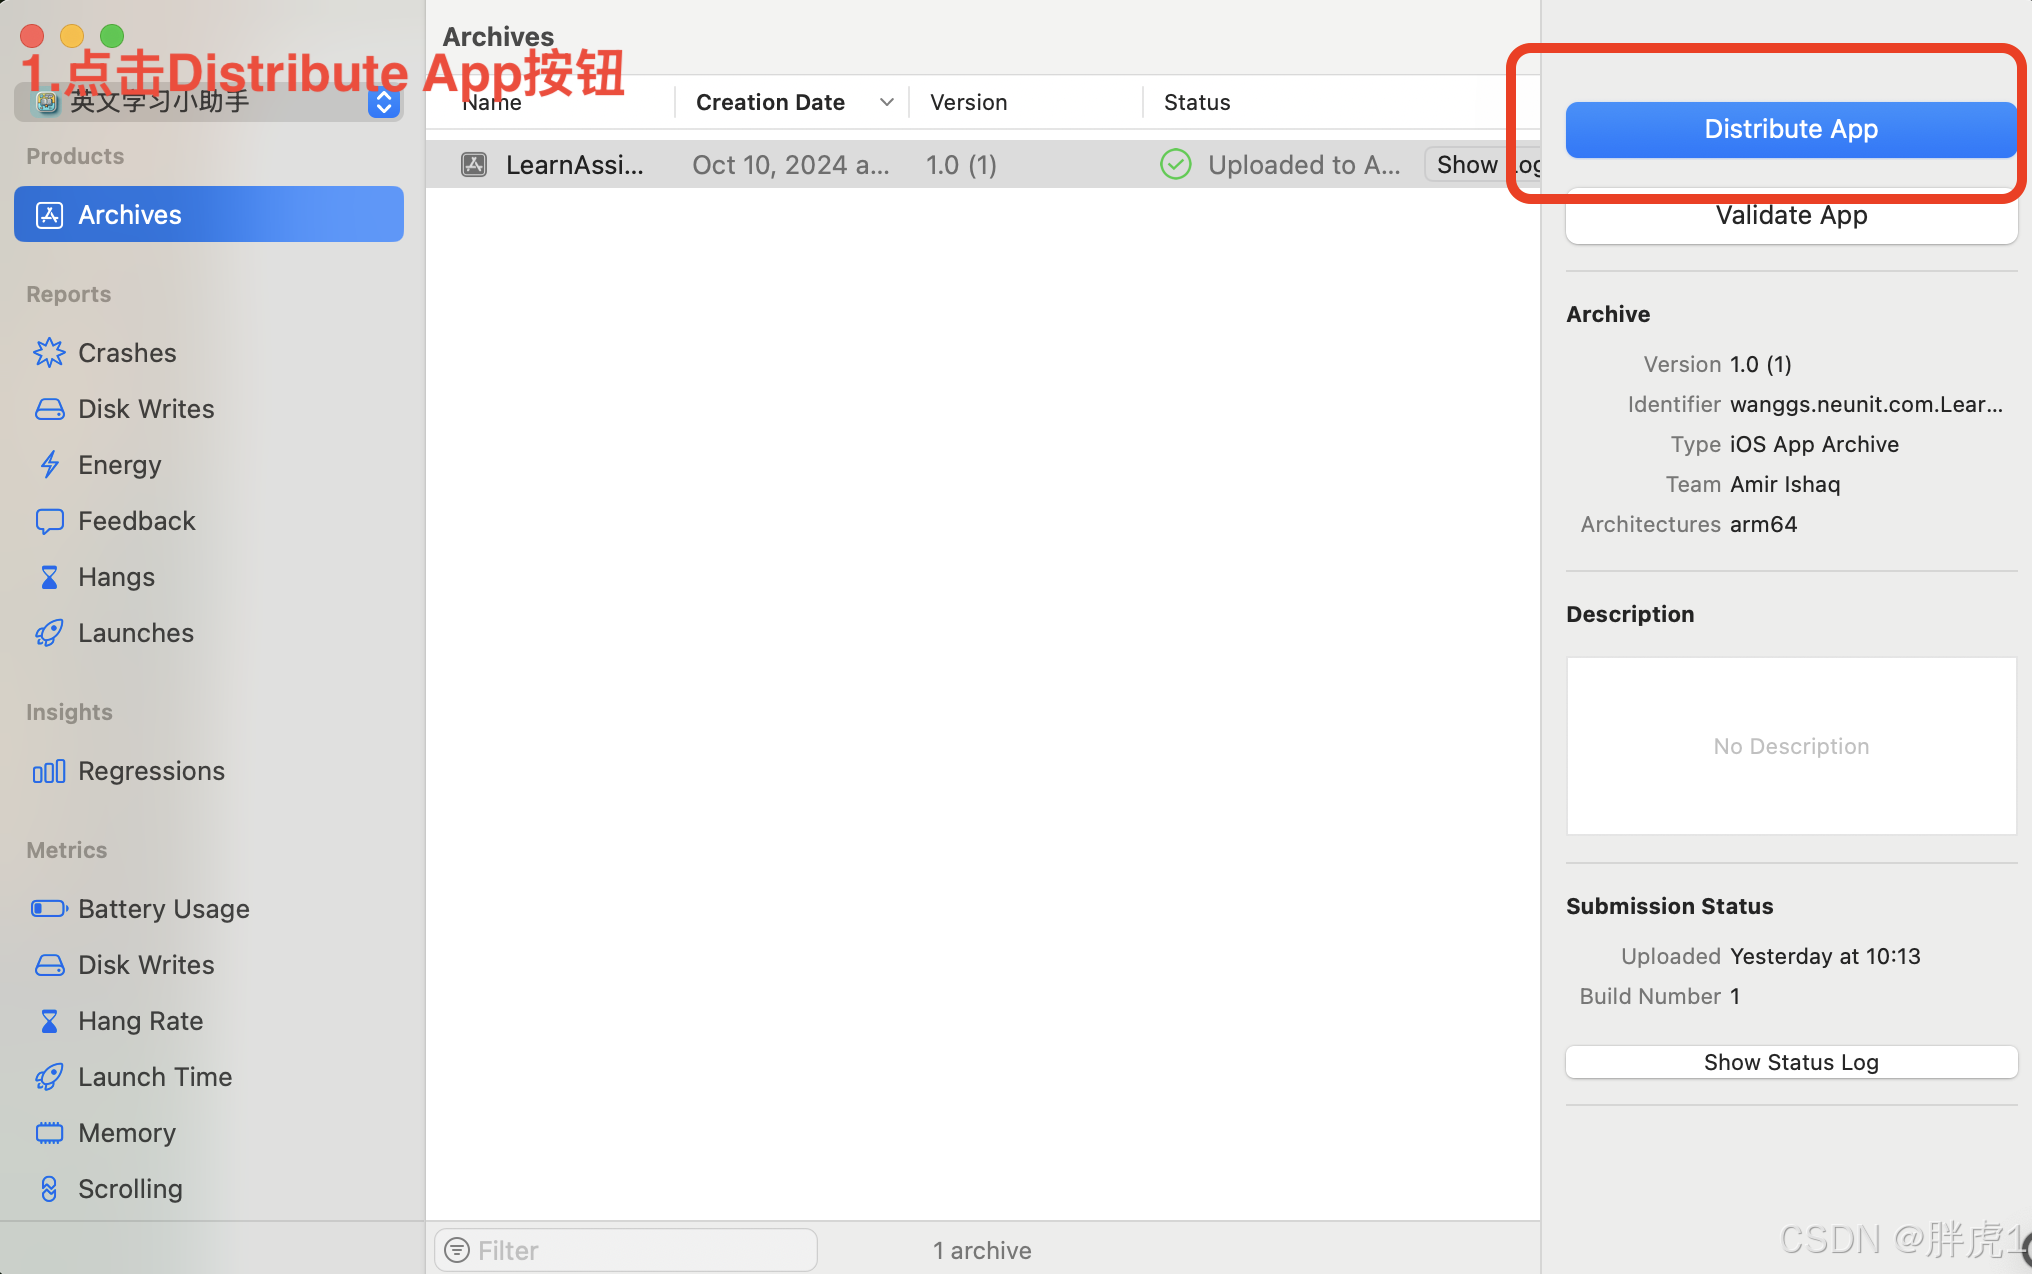Click the Memory chip icon

click(x=49, y=1133)
